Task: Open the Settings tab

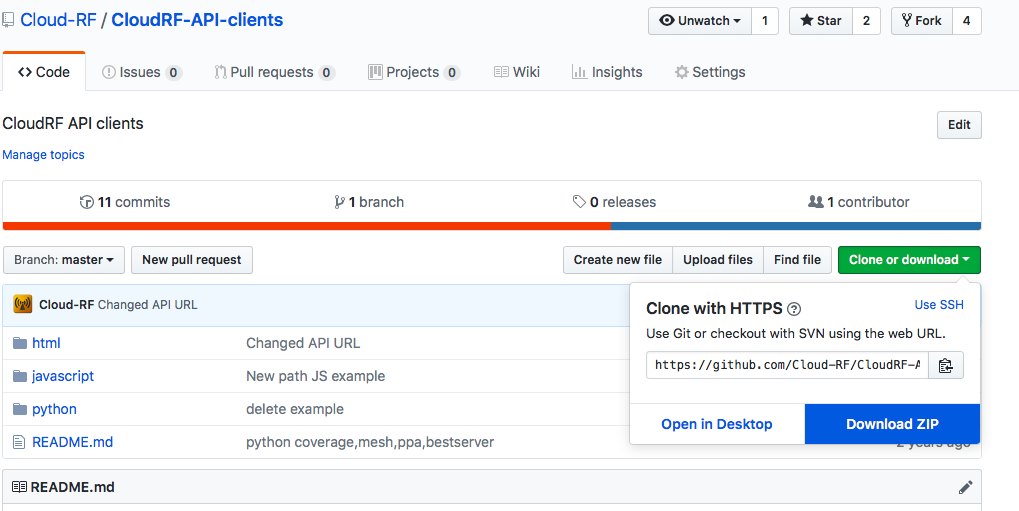Action: coord(710,72)
